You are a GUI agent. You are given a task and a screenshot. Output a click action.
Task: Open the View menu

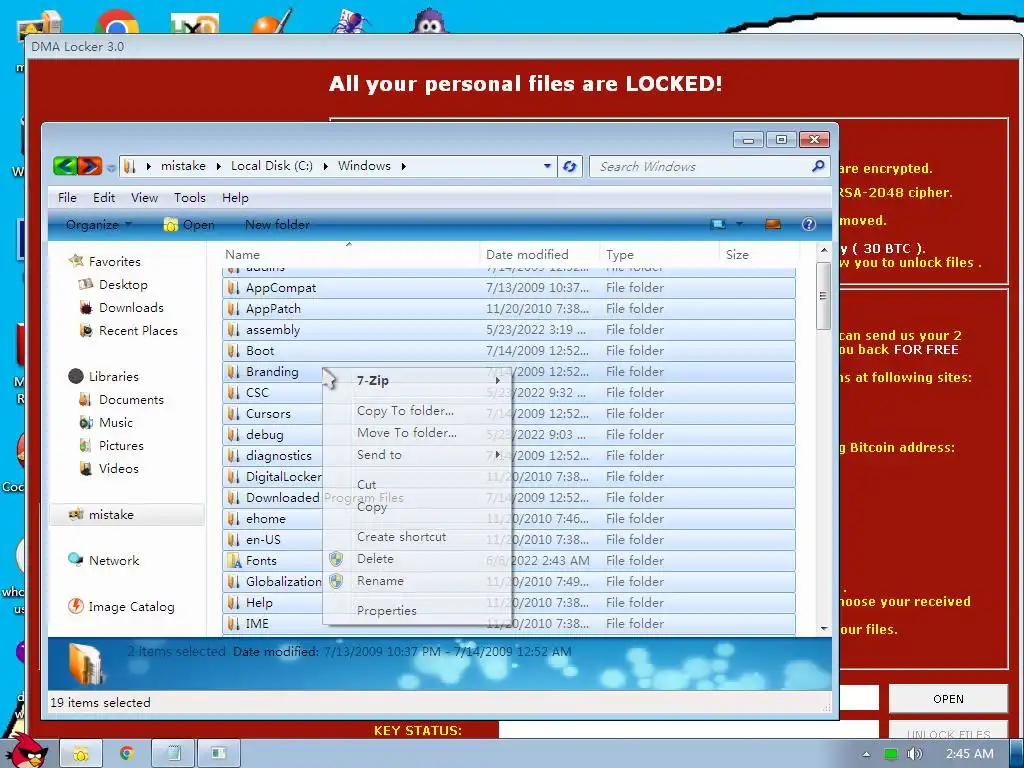point(144,198)
